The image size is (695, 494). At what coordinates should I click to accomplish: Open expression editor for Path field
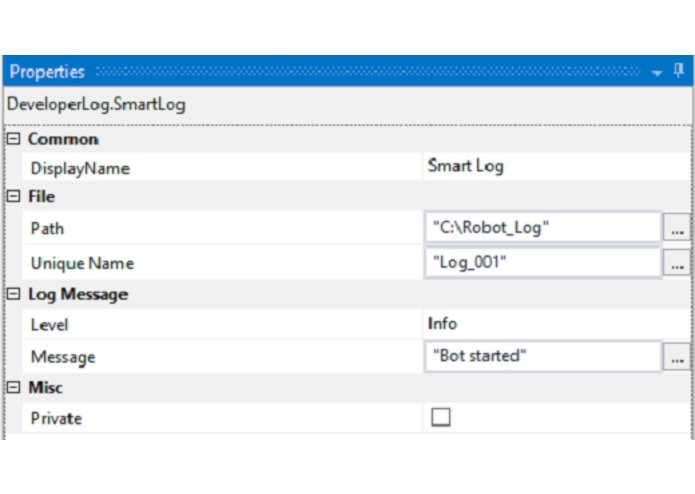click(677, 227)
